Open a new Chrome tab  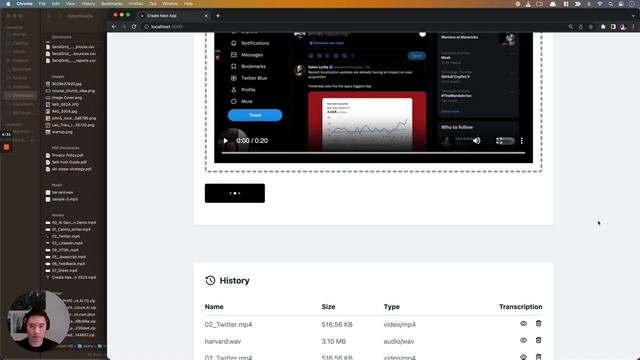click(x=218, y=16)
